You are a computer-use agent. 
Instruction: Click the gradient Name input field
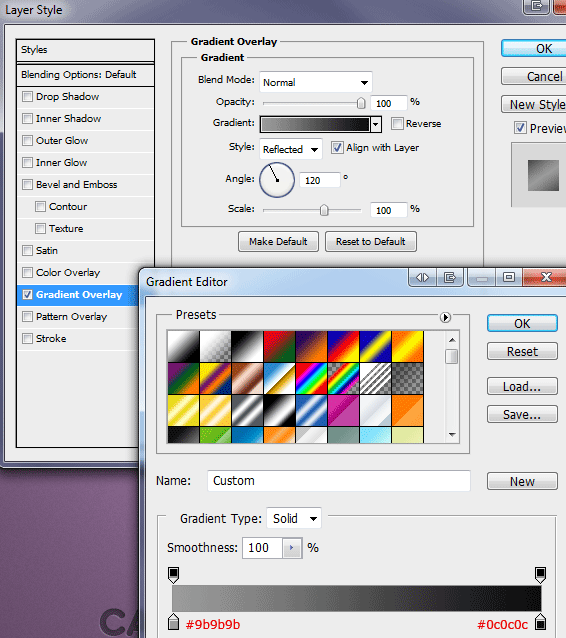(x=339, y=481)
